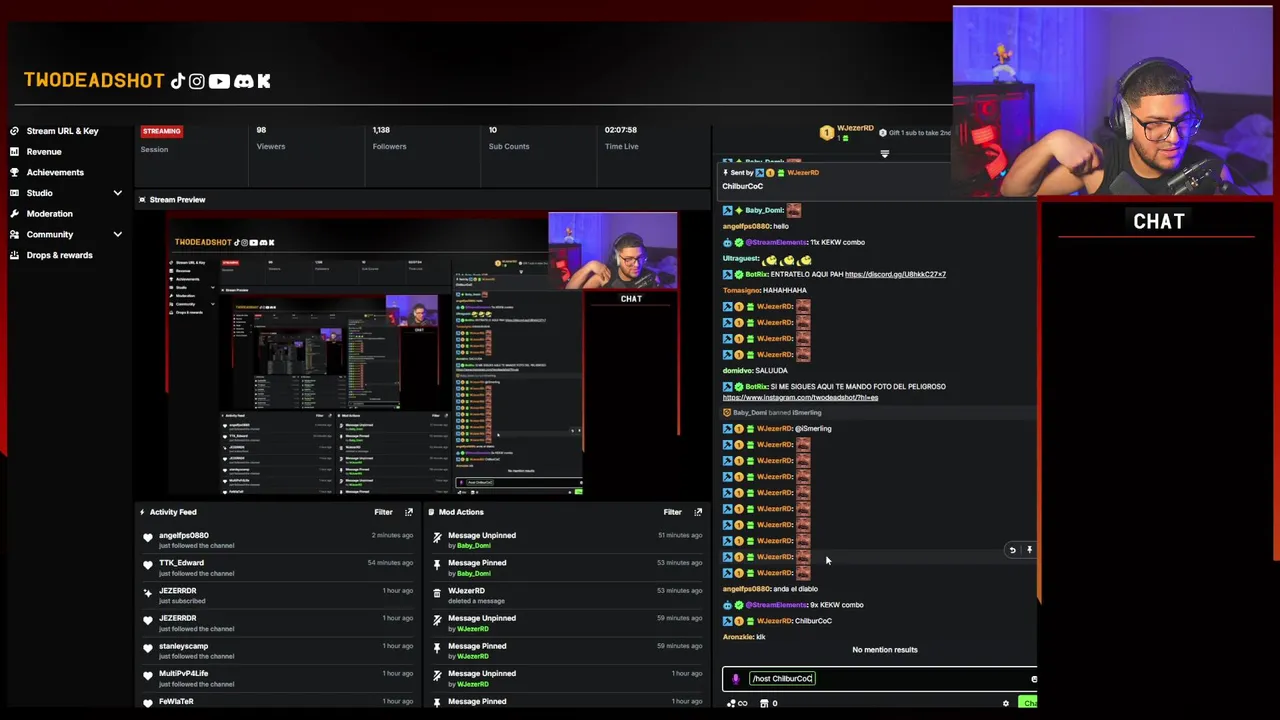Expand the Studio section chevron
This screenshot has height=720, width=1280.
point(117,193)
